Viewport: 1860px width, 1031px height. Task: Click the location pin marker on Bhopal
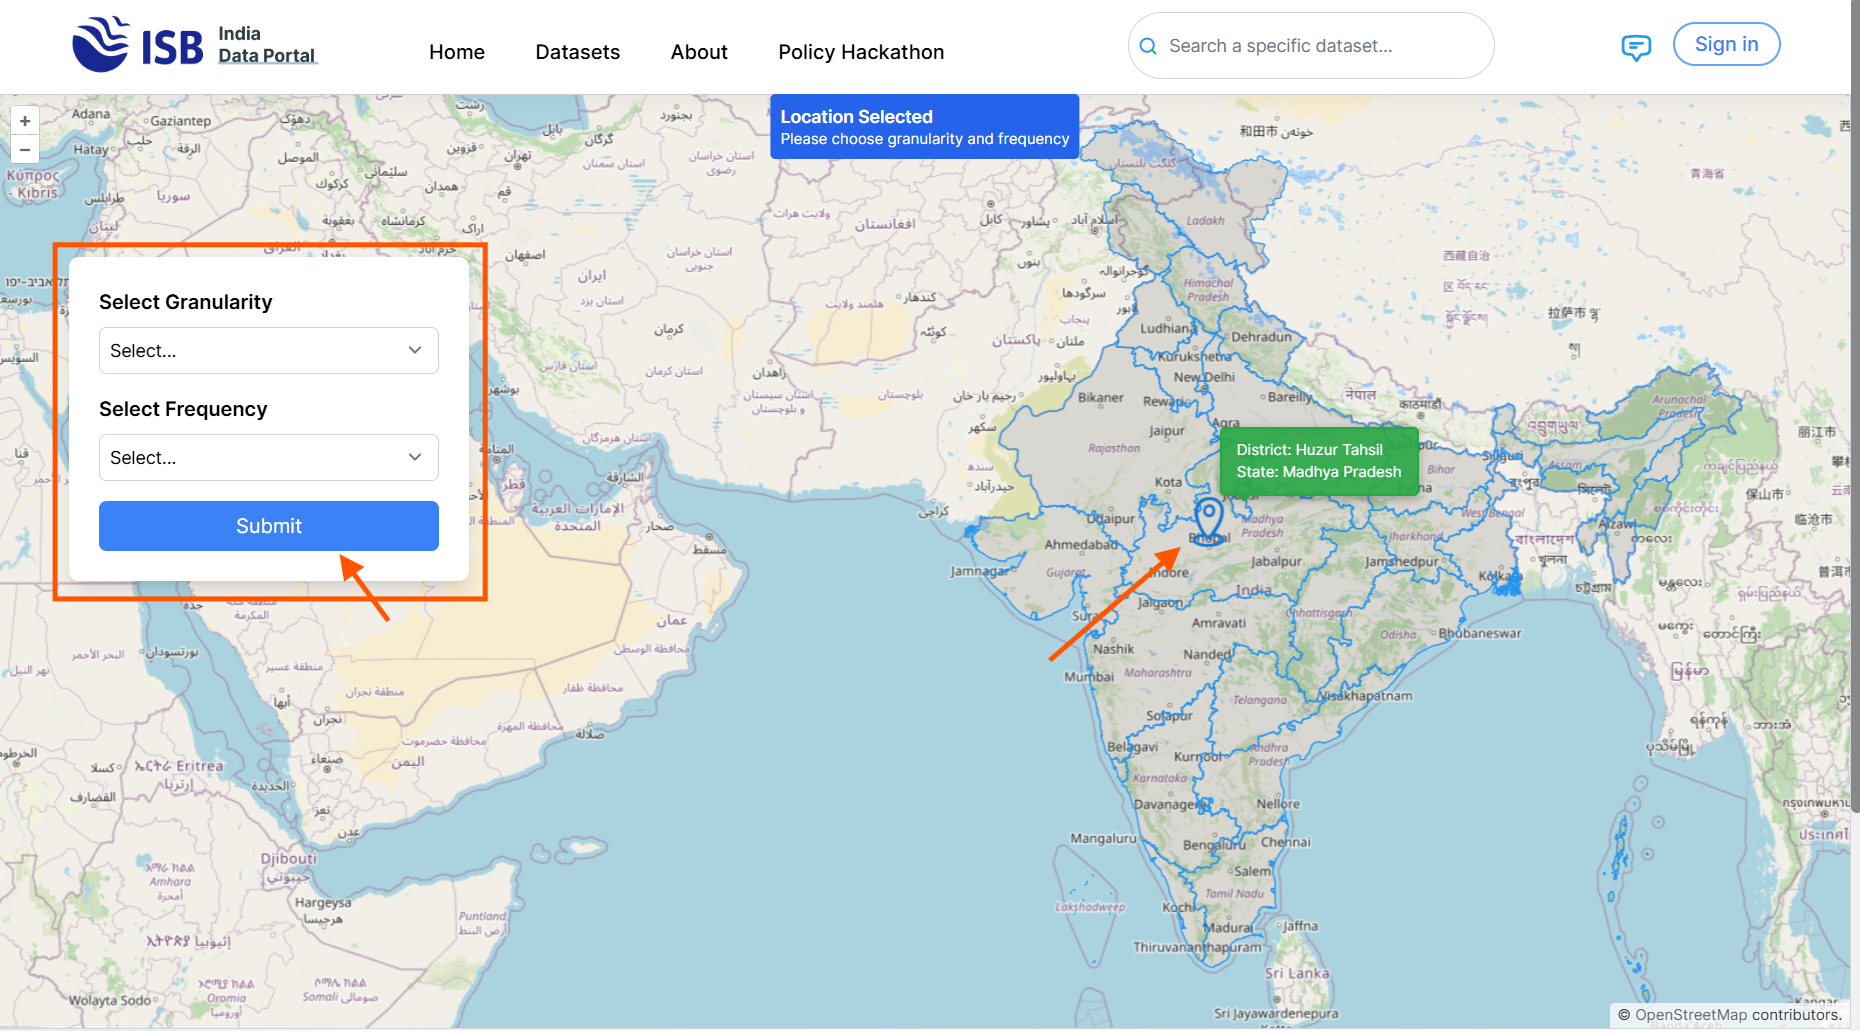[1209, 518]
